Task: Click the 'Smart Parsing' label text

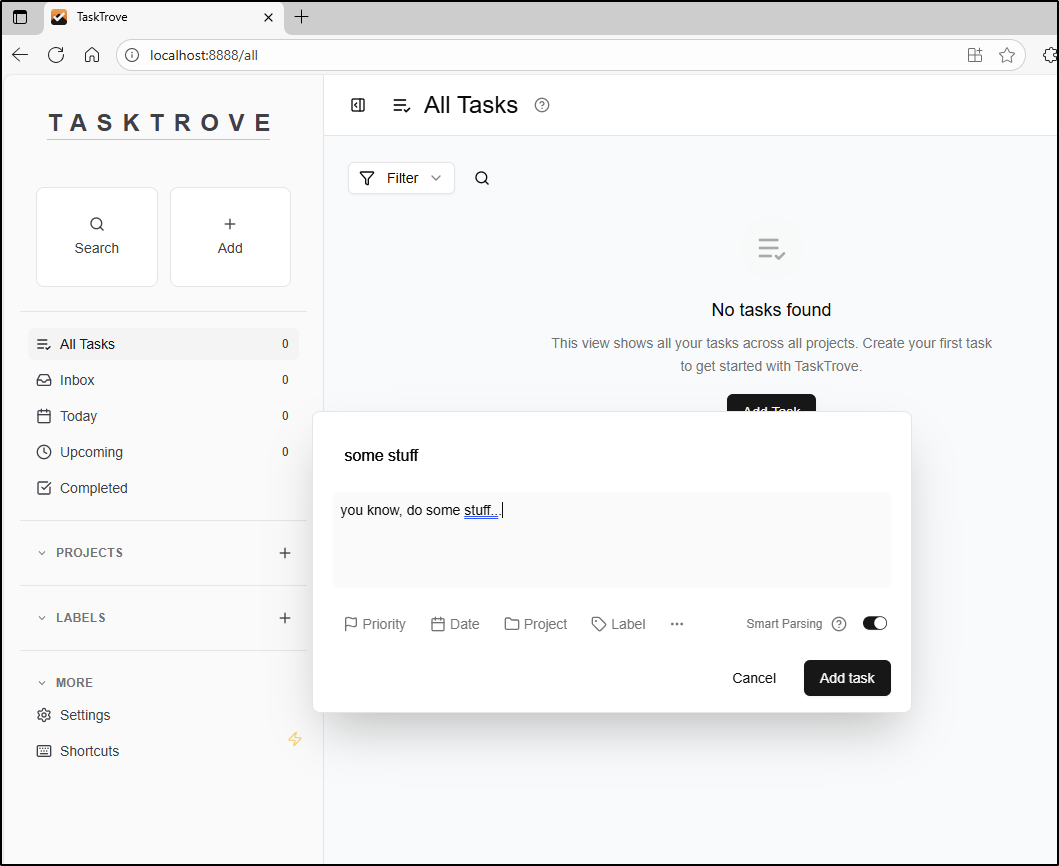Action: click(784, 624)
